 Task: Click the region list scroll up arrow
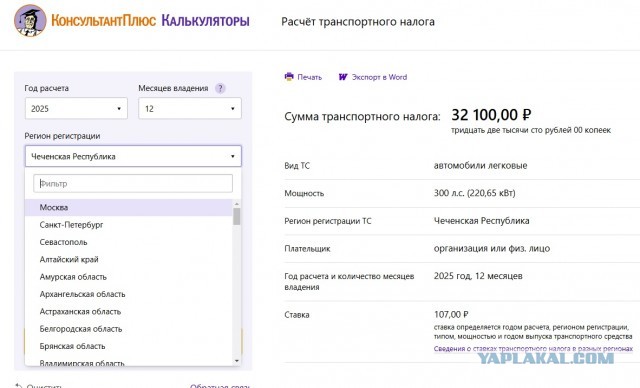237,204
